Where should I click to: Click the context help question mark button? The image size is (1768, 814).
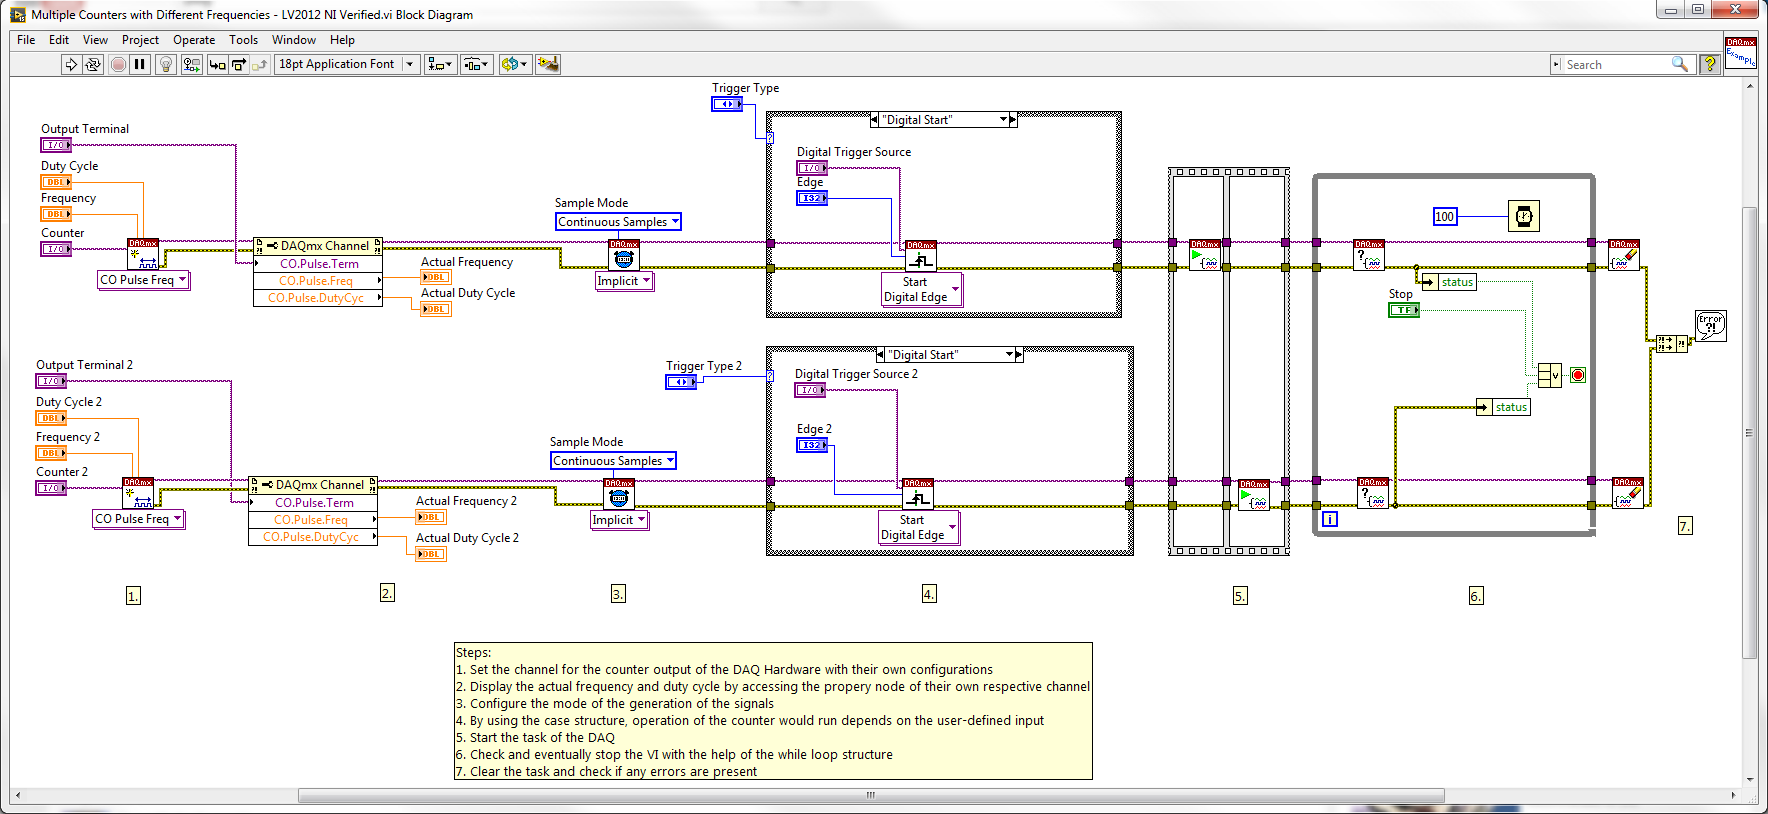[x=1710, y=64]
